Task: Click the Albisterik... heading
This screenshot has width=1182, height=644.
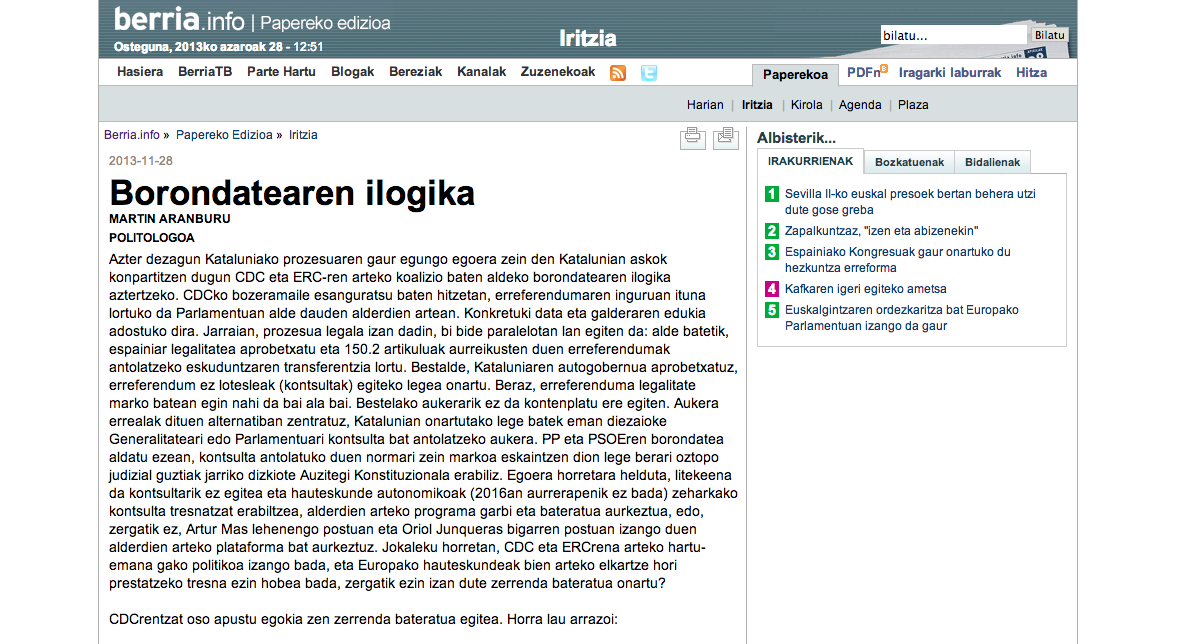Action: 796,138
